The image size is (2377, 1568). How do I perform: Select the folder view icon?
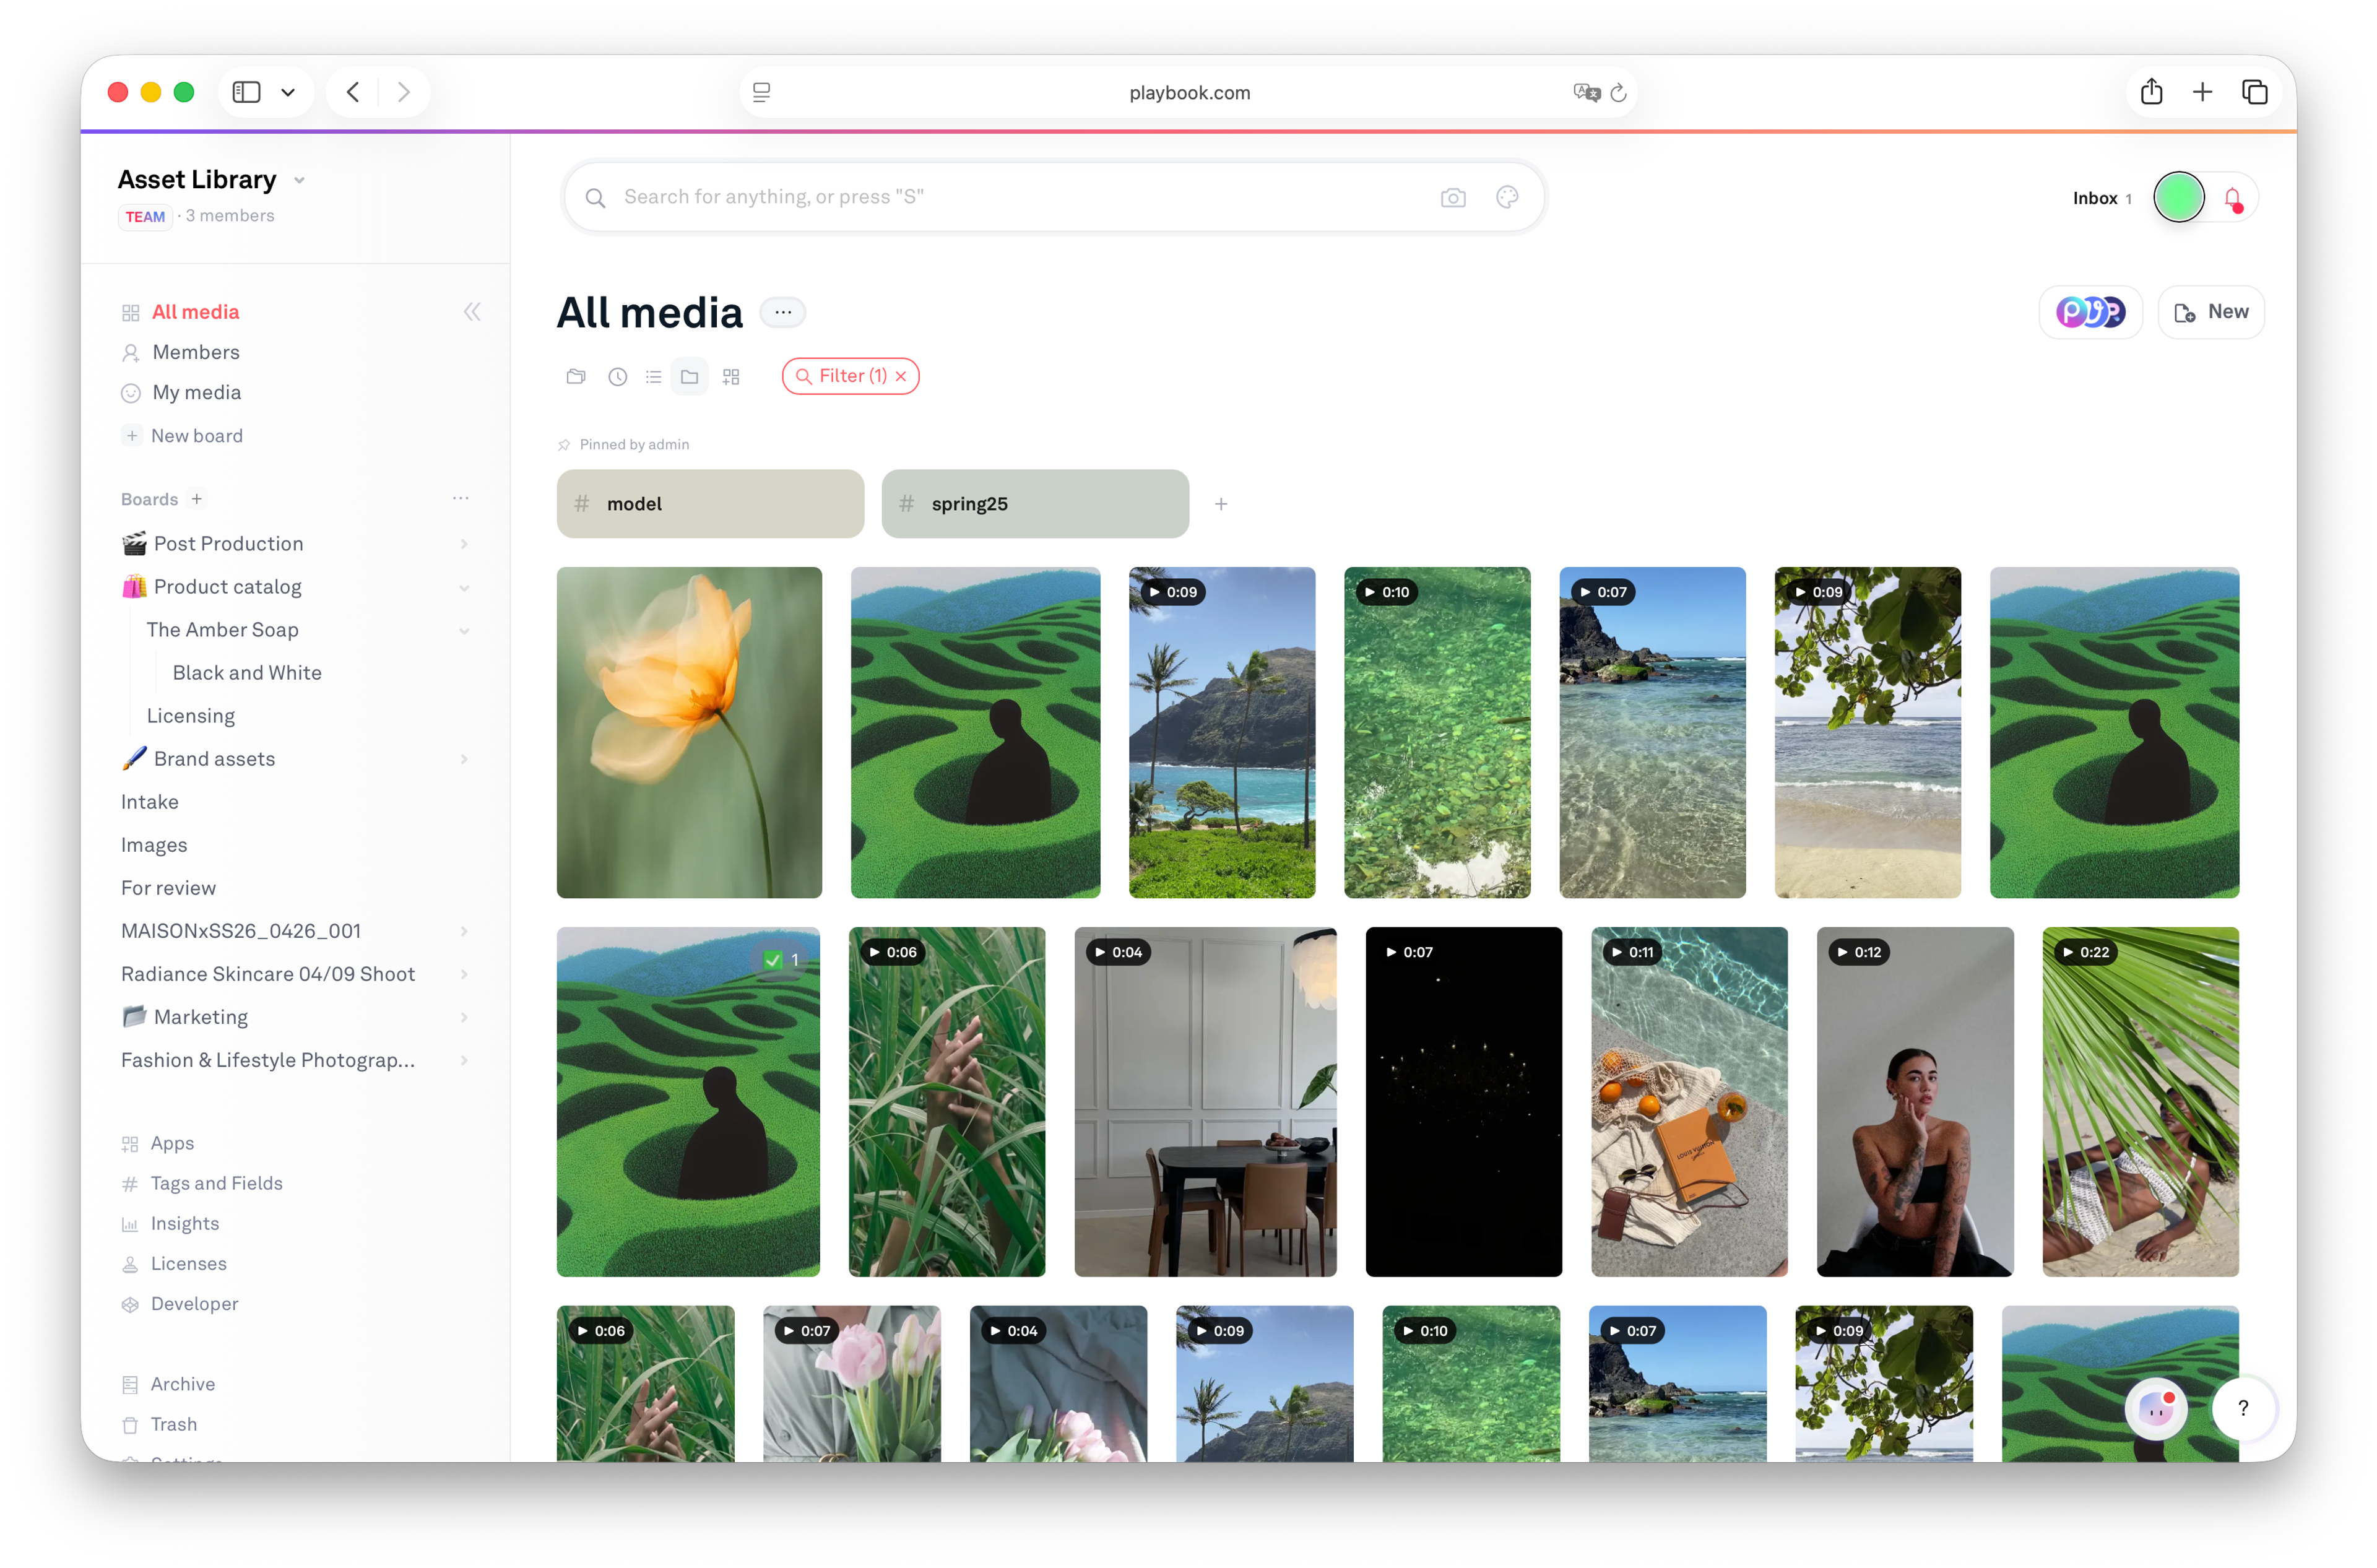point(690,377)
